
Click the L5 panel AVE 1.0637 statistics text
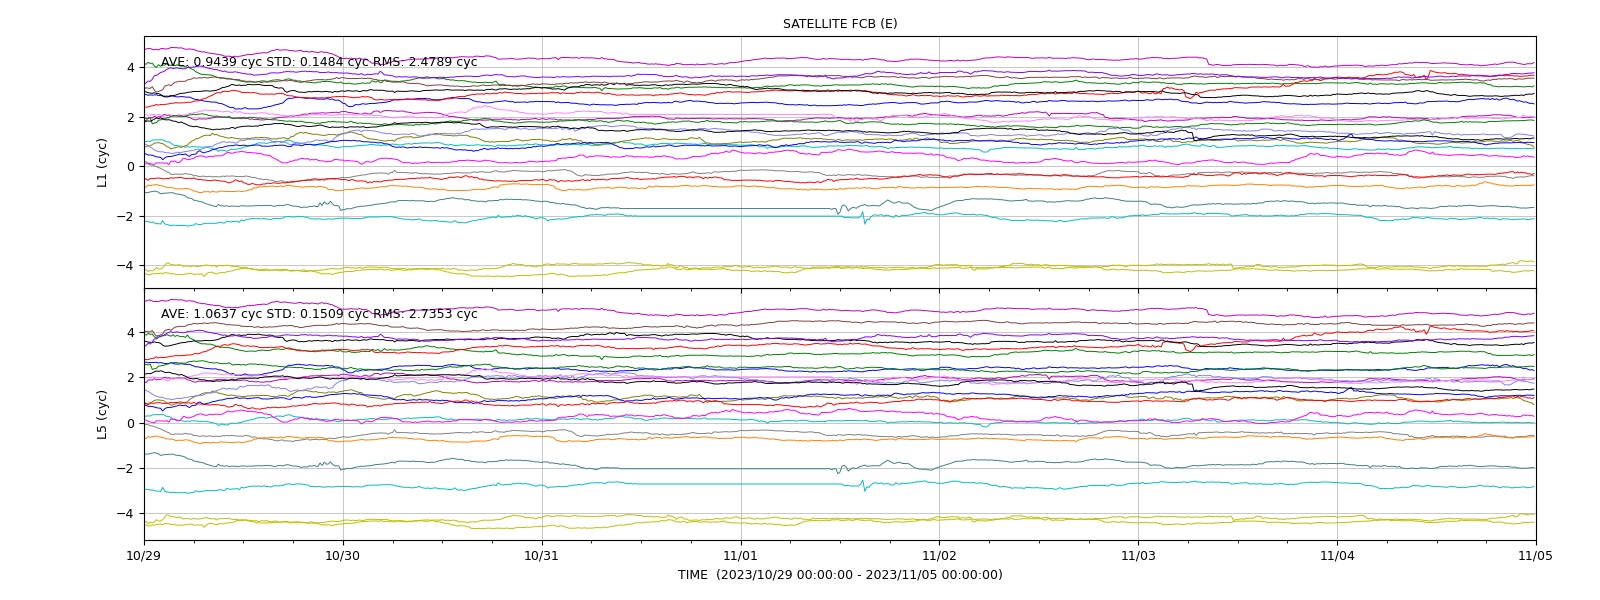coord(319,314)
